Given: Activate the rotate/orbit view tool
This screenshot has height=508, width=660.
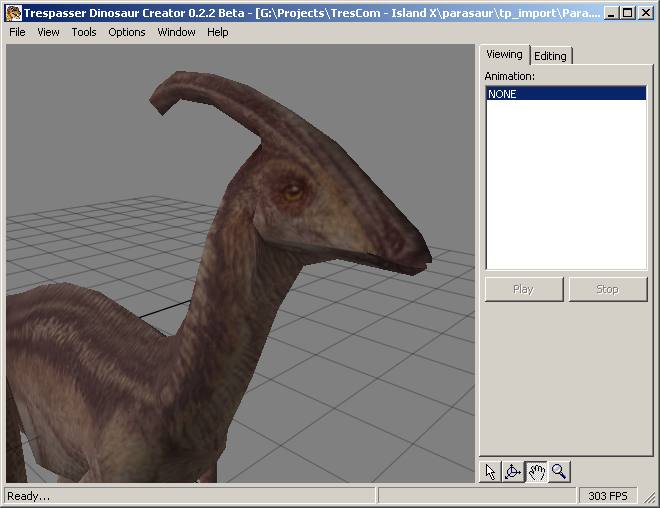Looking at the screenshot, I should [513, 472].
